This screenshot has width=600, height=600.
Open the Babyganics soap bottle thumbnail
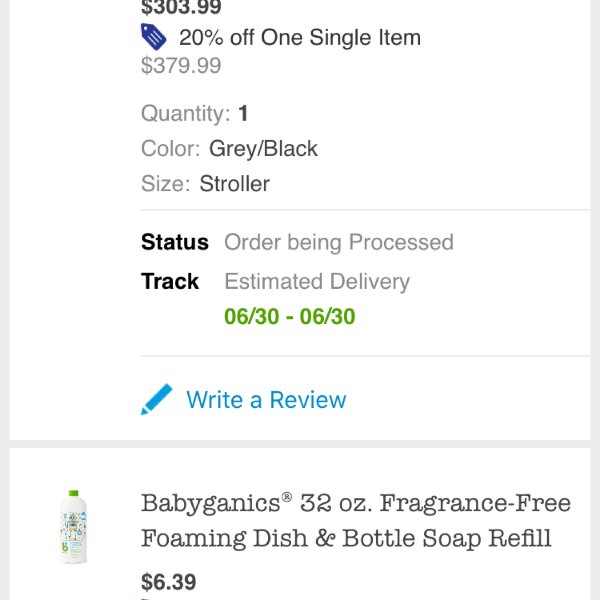click(x=74, y=527)
